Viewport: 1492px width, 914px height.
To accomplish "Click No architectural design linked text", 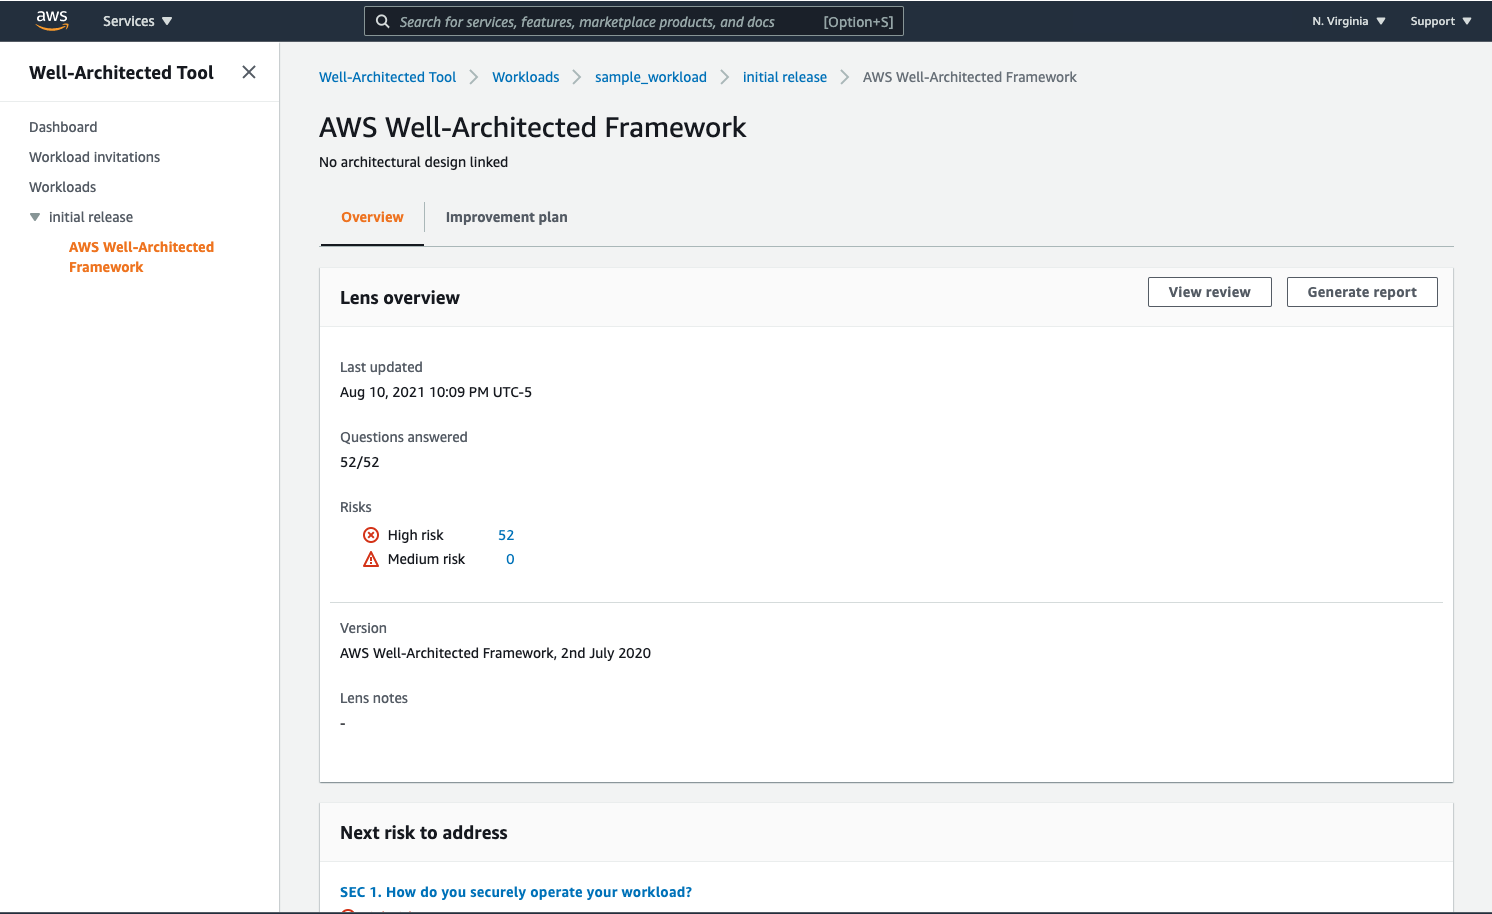I will click(x=413, y=162).
